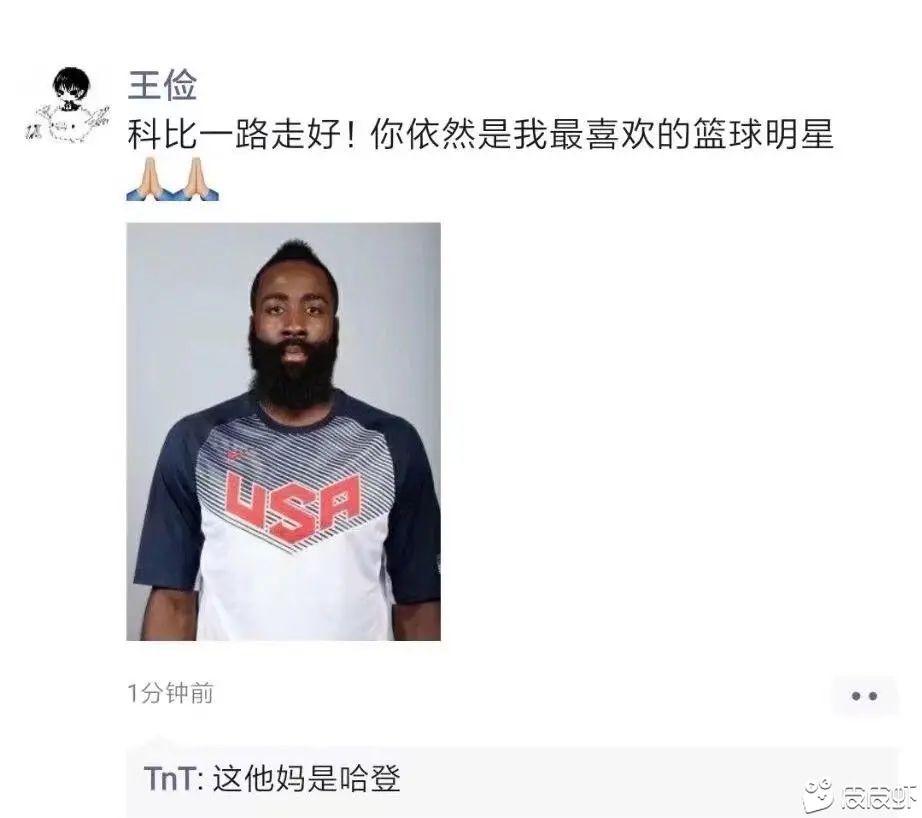Open 王俭's cartoon profile avatar
922x818 pixels.
[x=67, y=106]
